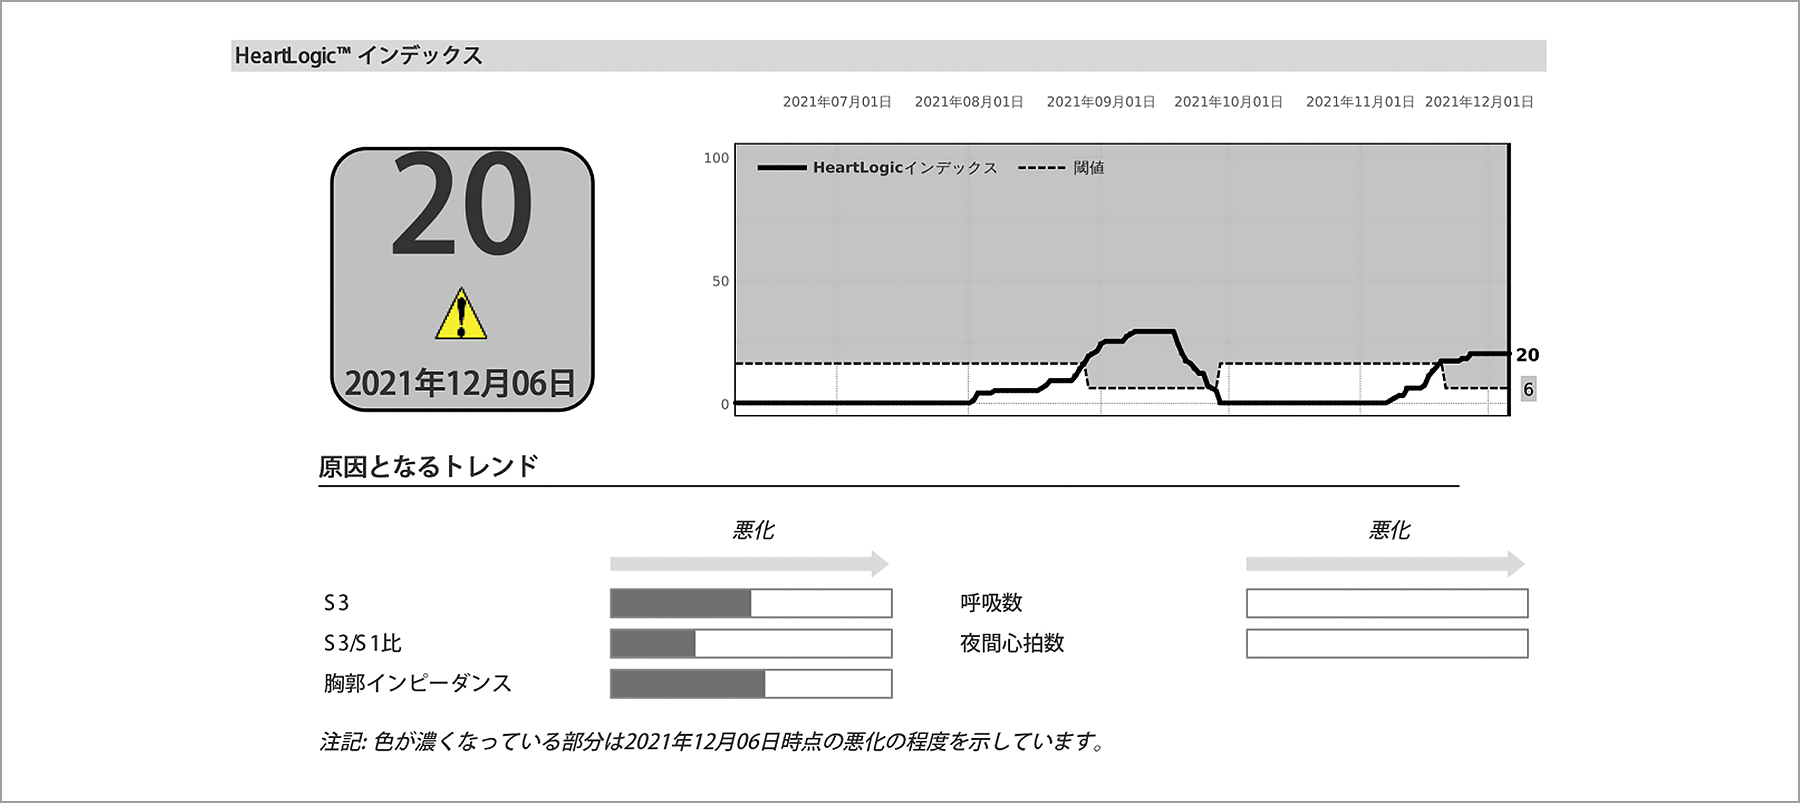Click the current index label 20 beside chart
The height and width of the screenshot is (803, 1800).
(1527, 355)
